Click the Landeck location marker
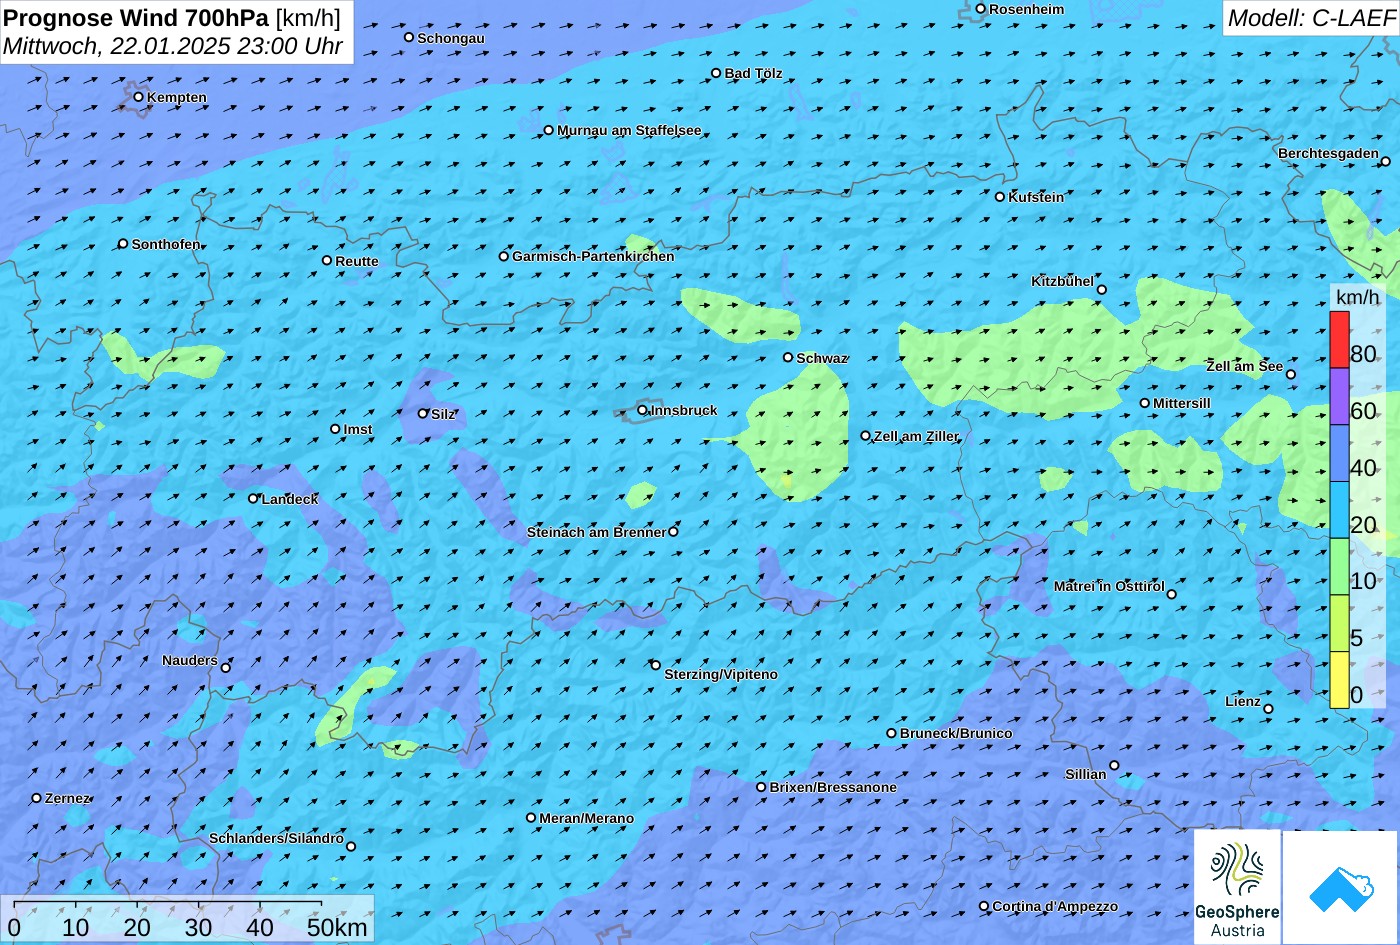Screen dimensions: 1400x945 coord(253,498)
